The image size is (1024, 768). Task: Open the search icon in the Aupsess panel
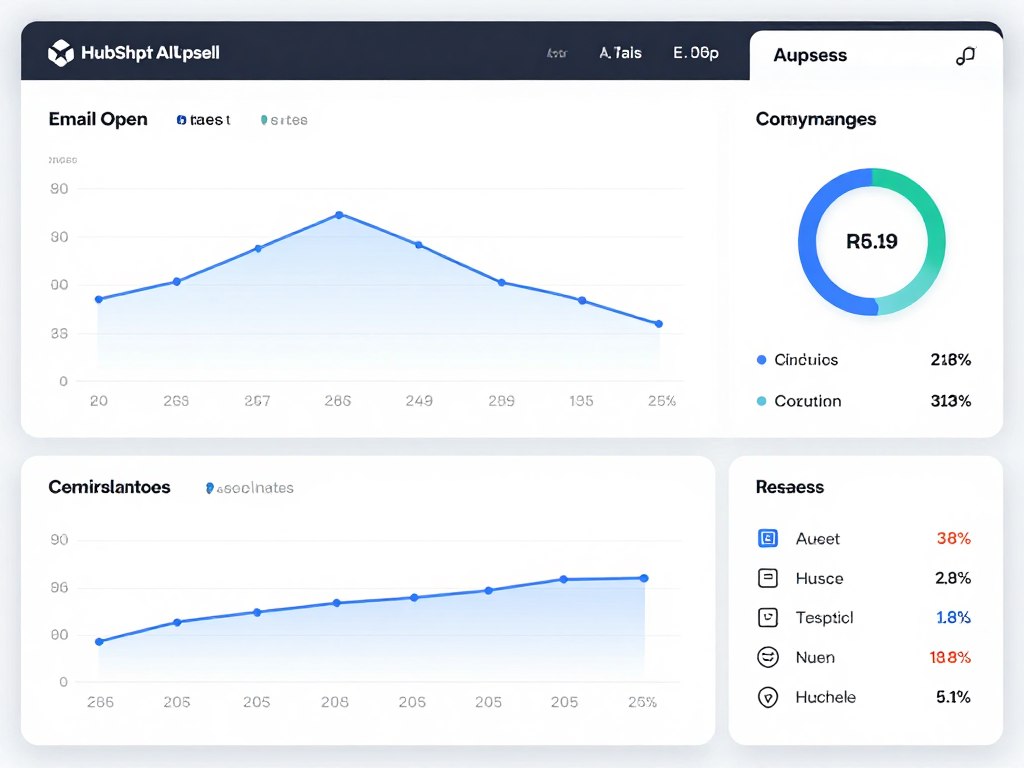click(965, 57)
